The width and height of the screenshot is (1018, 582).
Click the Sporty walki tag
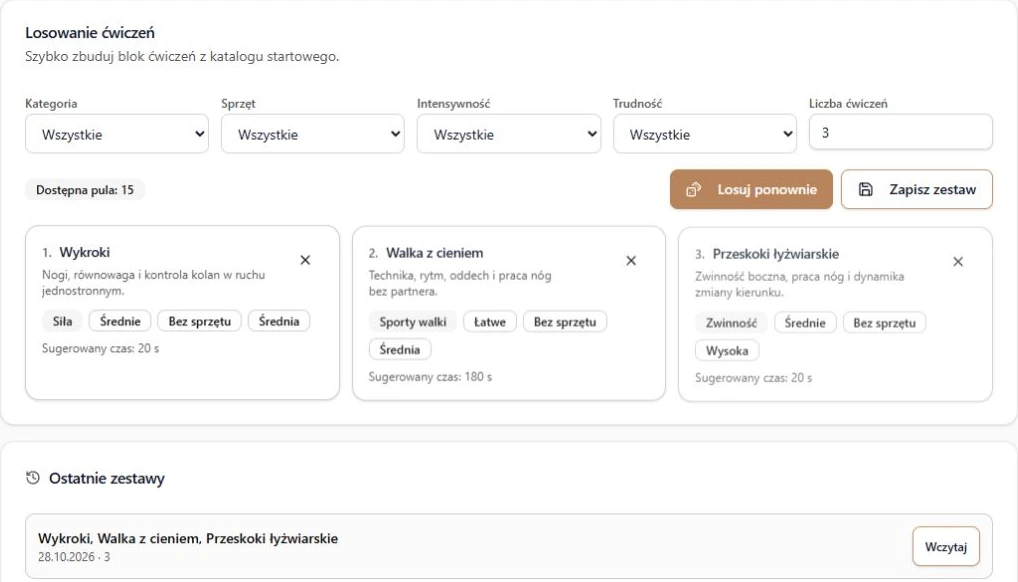tap(413, 322)
